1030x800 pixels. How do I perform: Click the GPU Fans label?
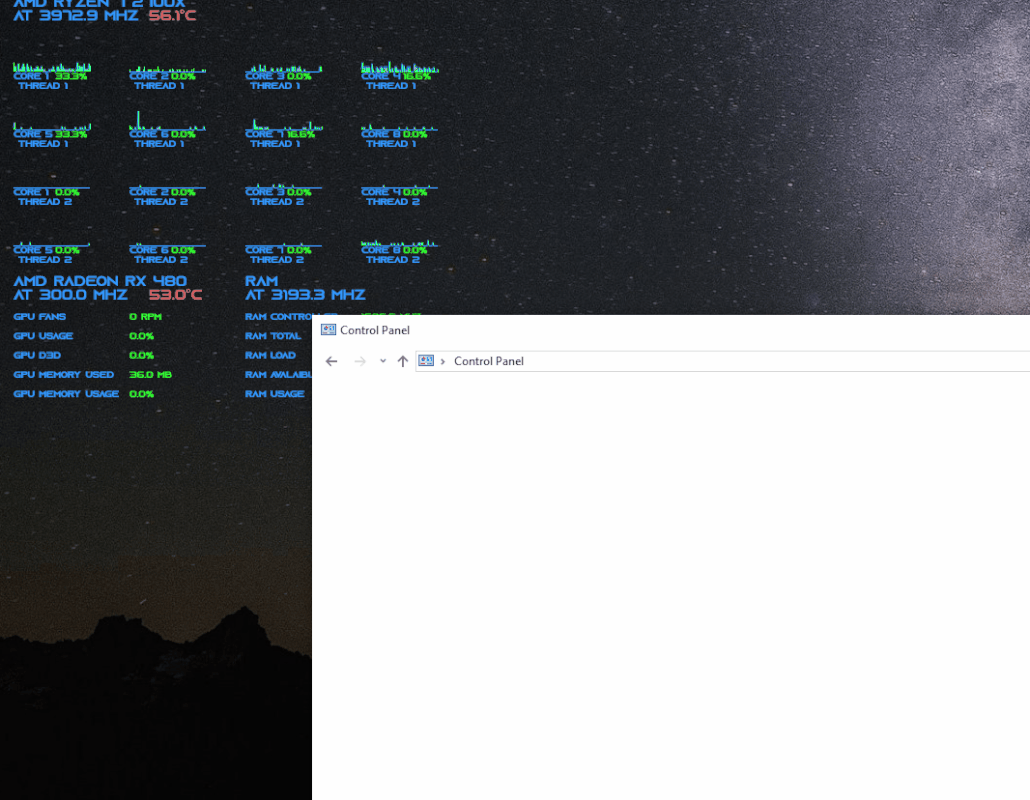tap(39, 317)
